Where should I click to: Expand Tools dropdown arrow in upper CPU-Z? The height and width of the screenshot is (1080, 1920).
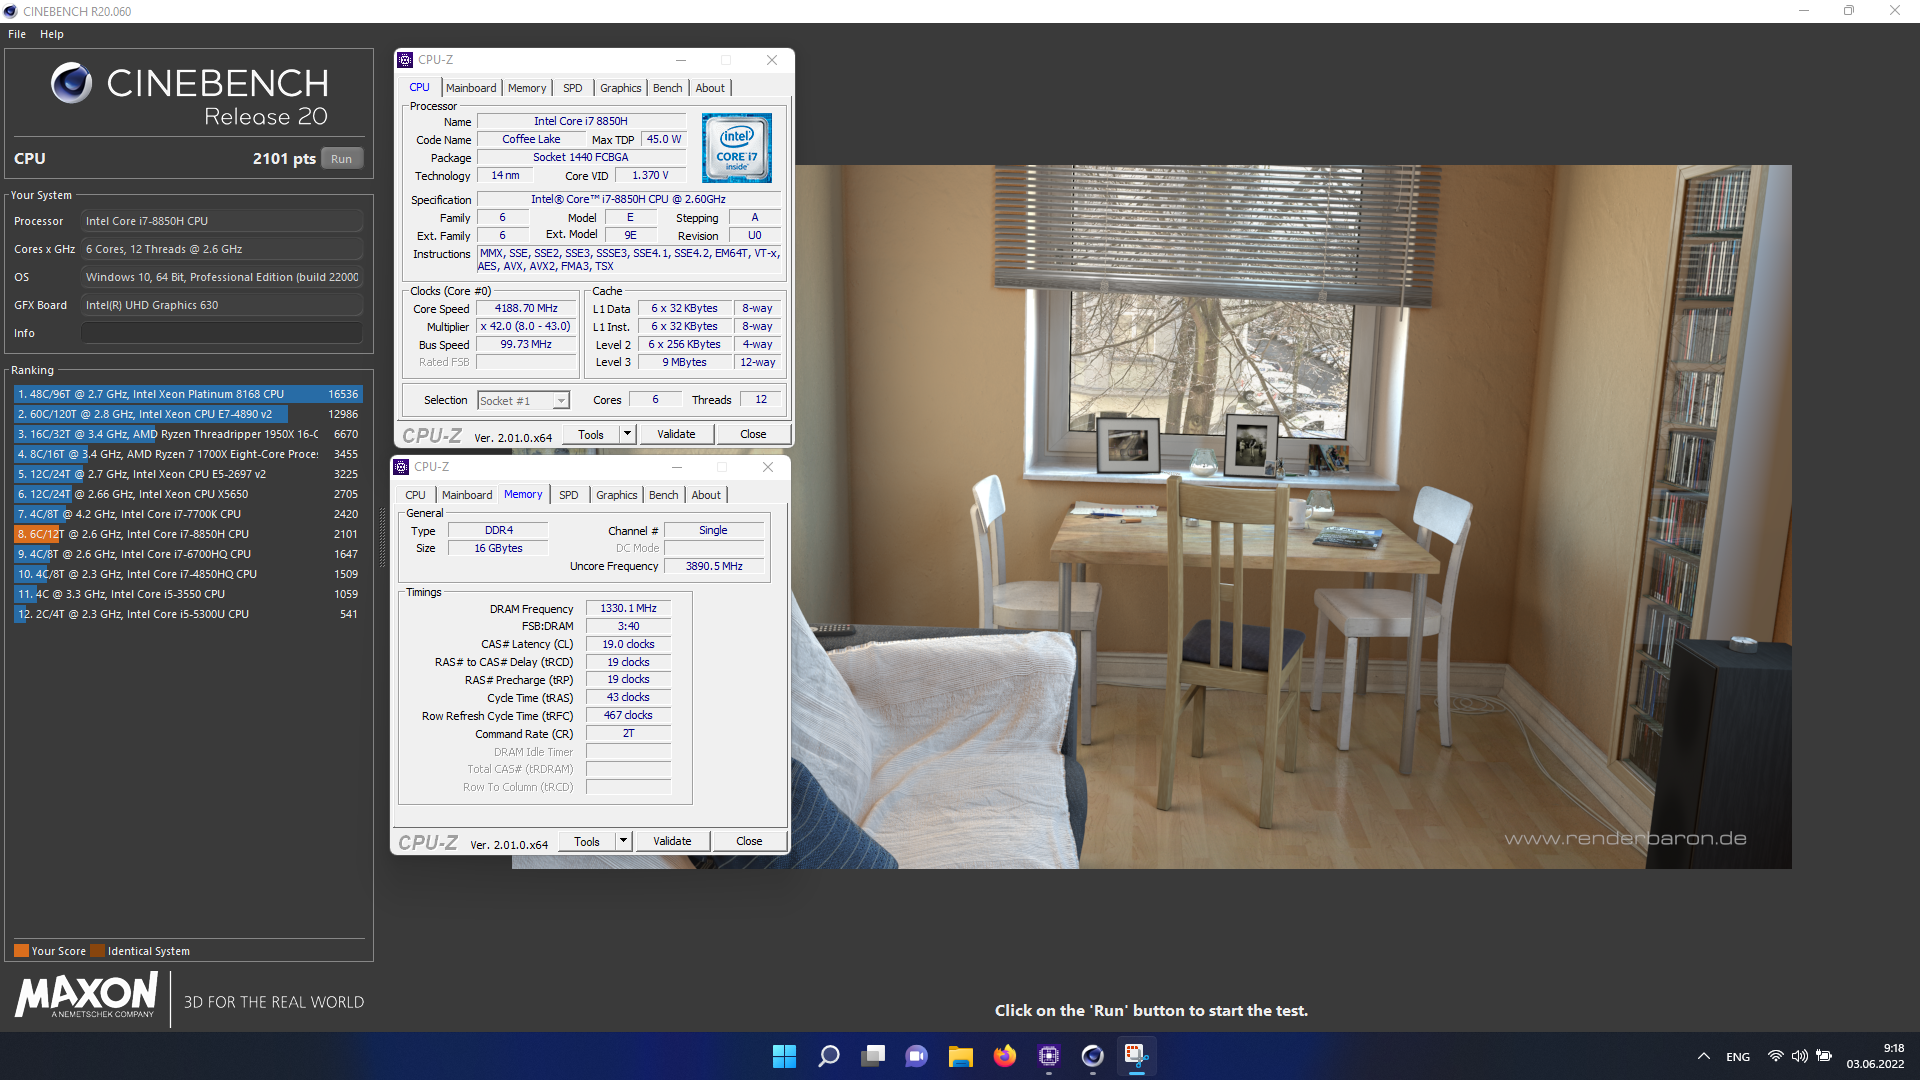(628, 435)
